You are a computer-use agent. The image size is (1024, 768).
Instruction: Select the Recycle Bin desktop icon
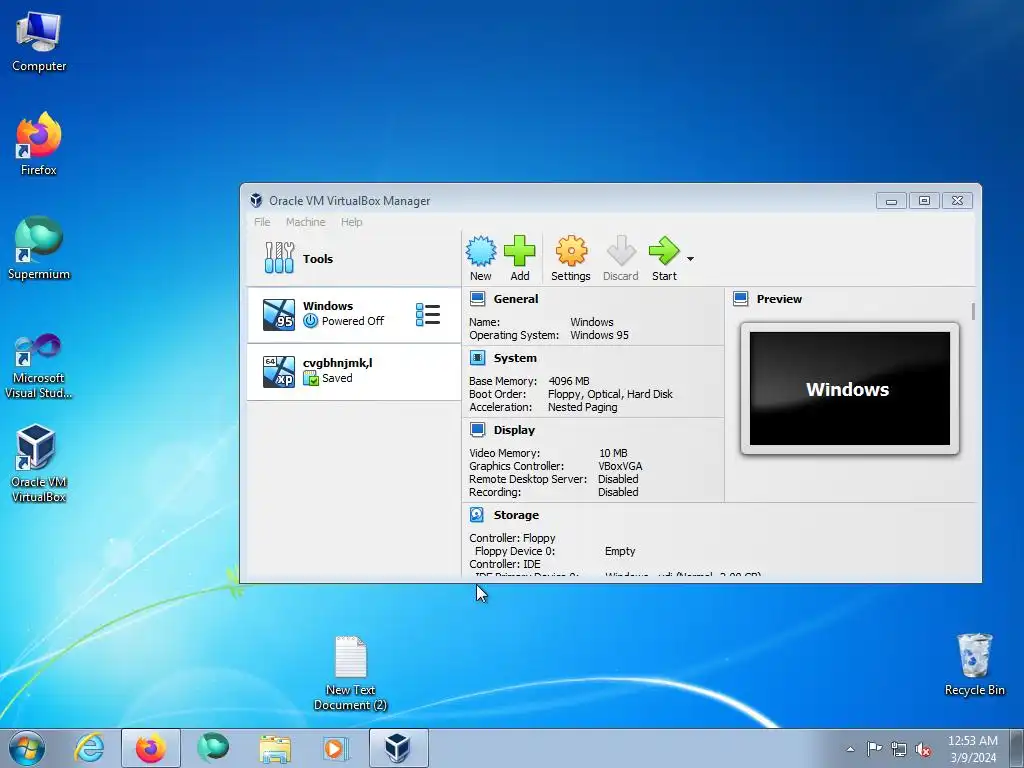974,664
